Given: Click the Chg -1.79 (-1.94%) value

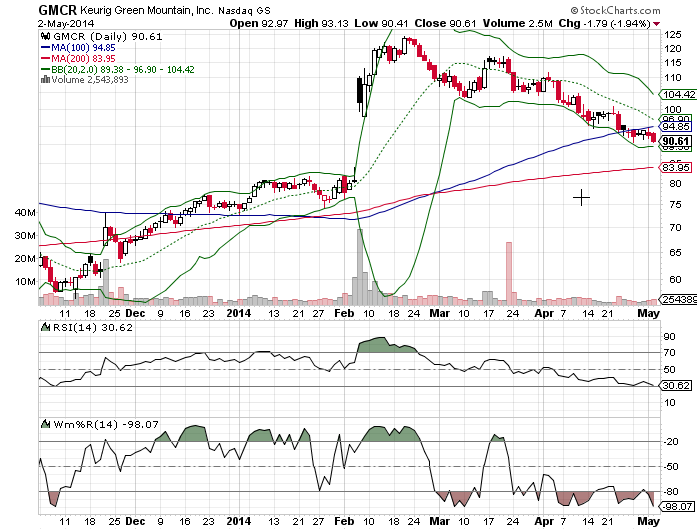Looking at the screenshot, I should click(605, 23).
